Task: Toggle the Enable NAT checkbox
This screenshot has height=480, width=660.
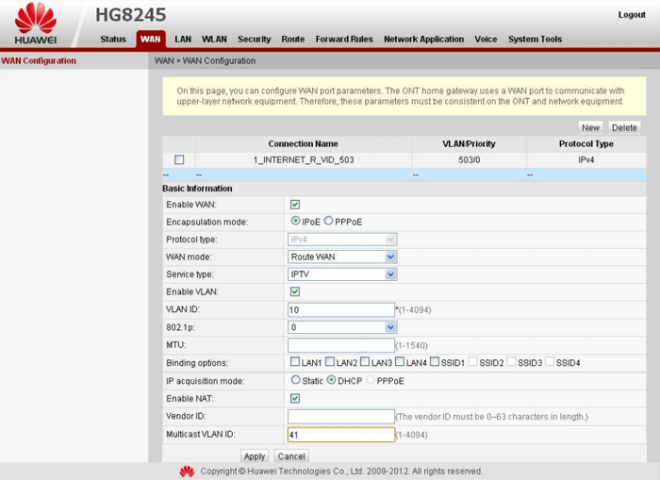Action: point(295,398)
